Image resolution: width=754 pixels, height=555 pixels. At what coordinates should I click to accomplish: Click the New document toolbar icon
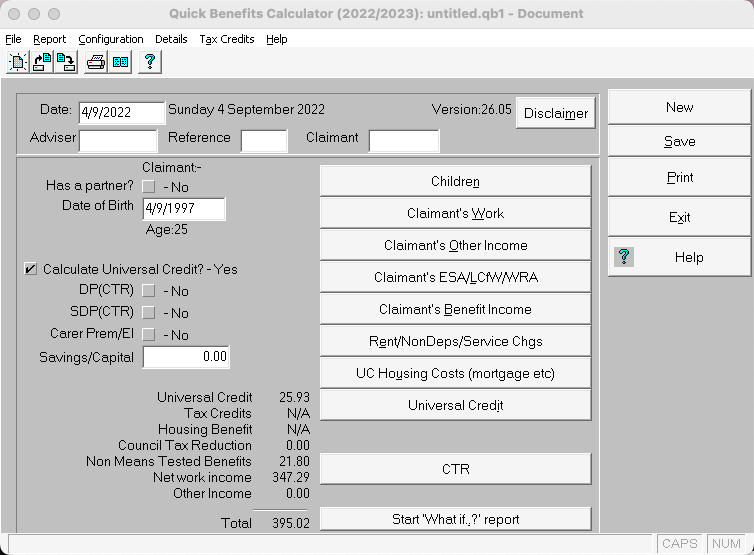[18, 62]
